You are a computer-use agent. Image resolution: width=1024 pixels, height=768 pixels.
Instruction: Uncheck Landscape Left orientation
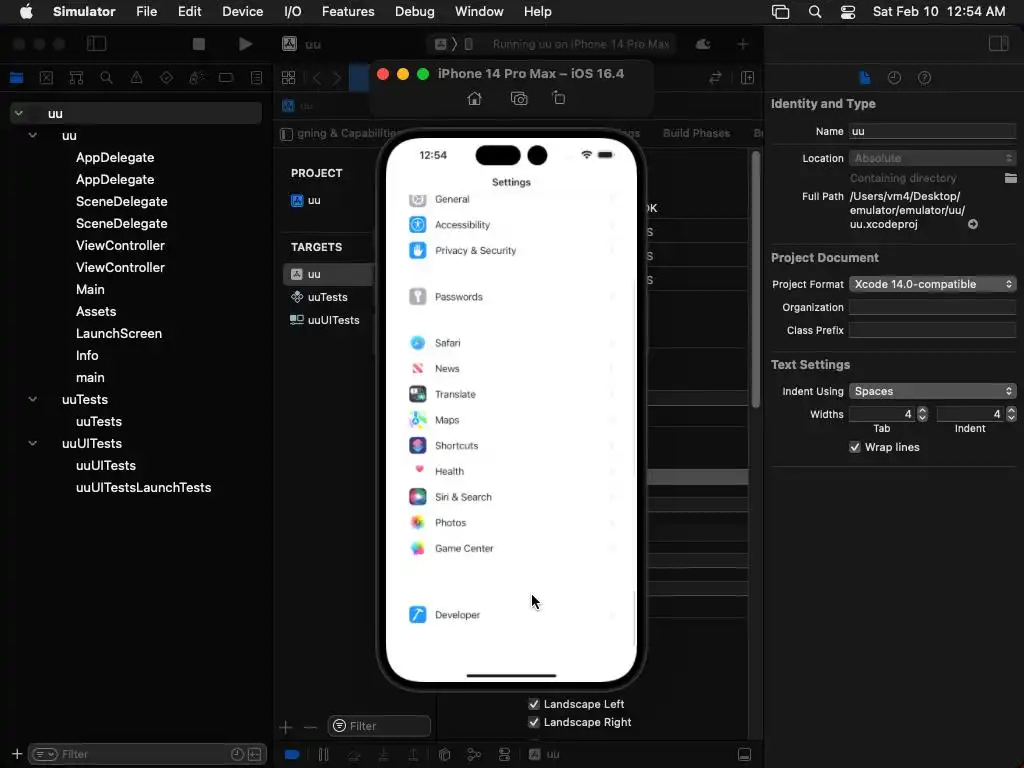coord(534,704)
